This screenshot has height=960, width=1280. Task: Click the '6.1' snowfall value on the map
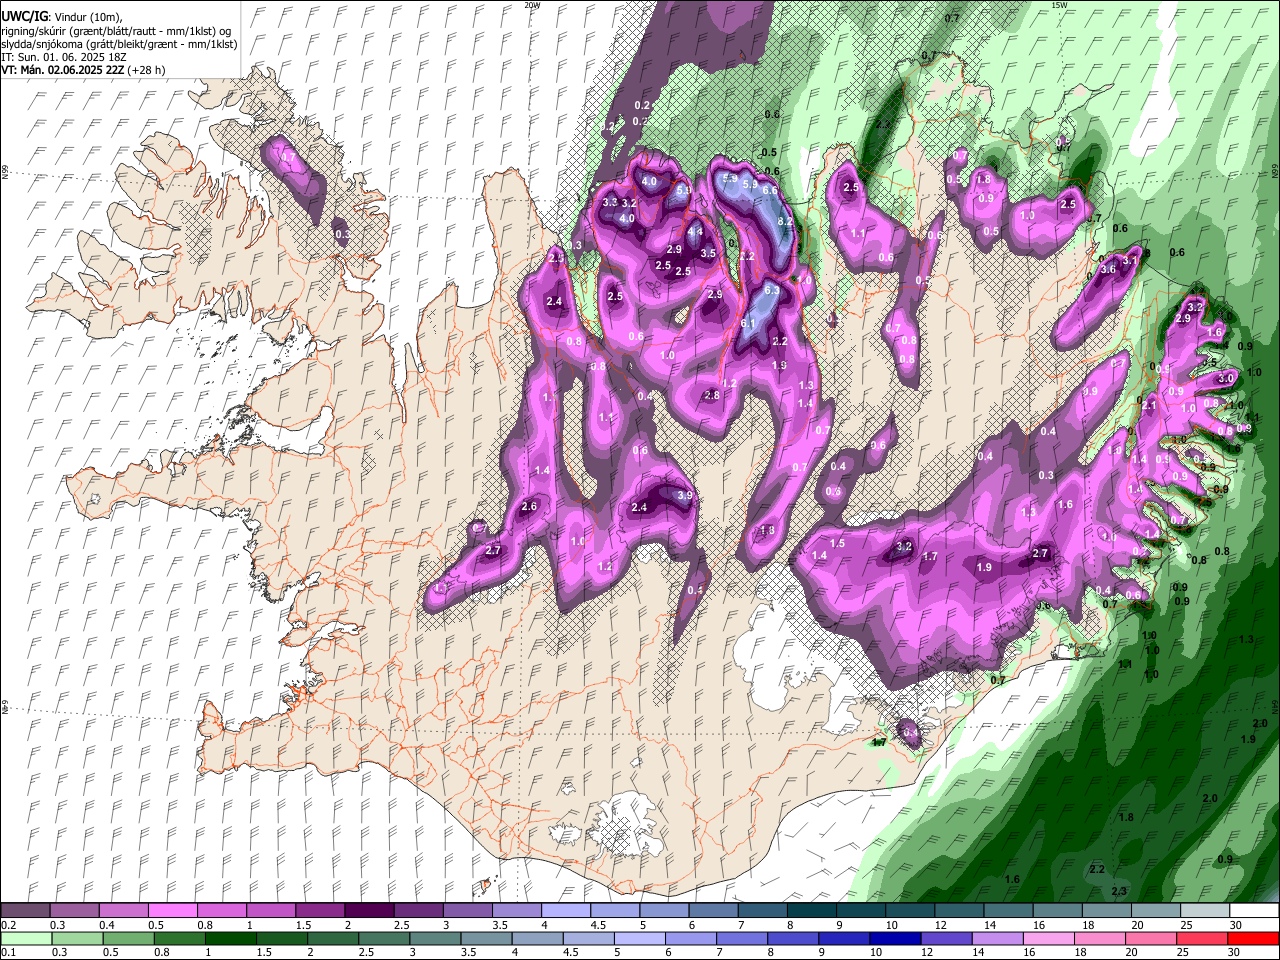(748, 323)
